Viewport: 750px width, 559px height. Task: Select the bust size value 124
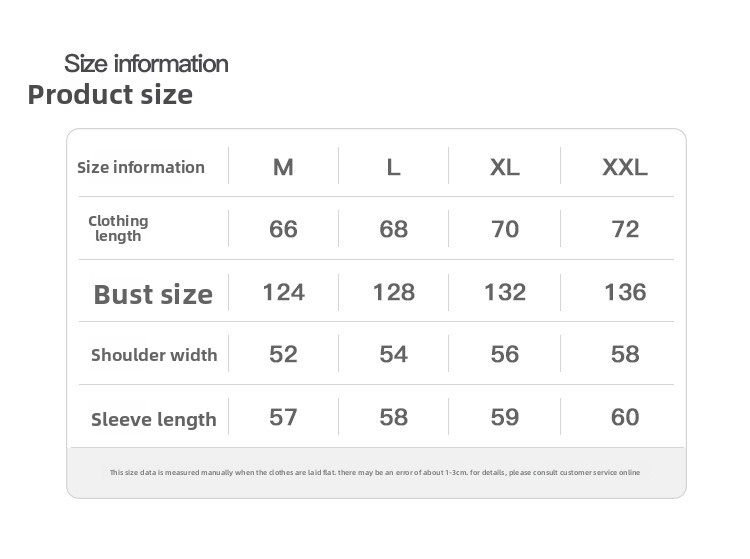tap(283, 292)
